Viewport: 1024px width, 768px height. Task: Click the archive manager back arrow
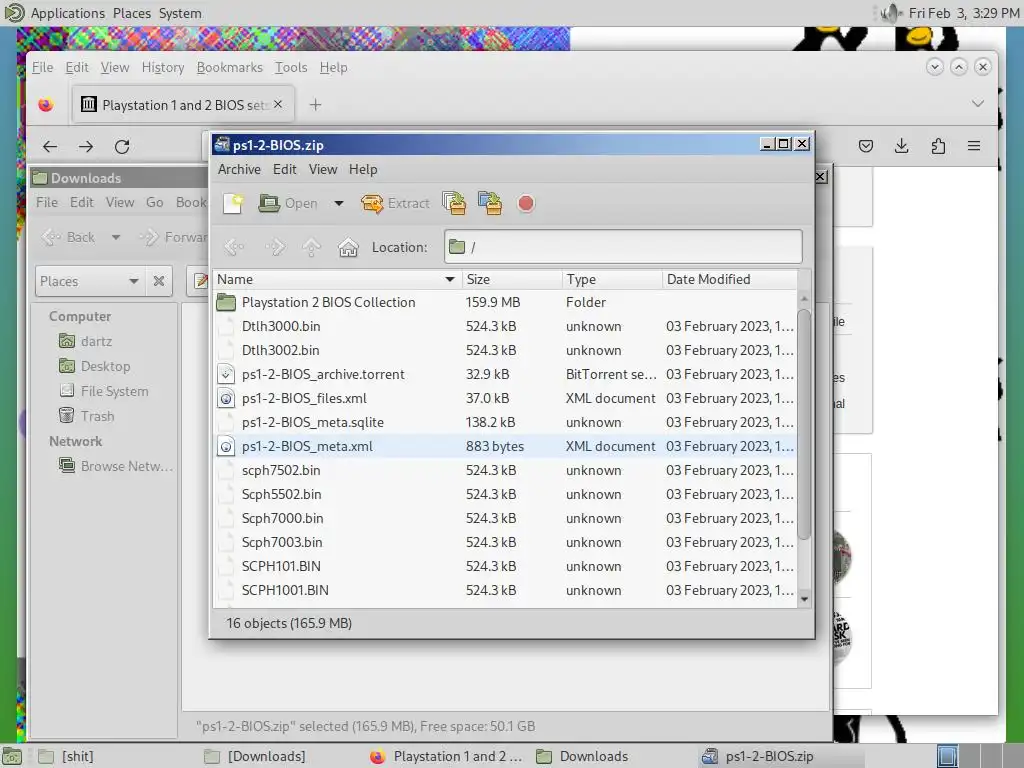[234, 248]
